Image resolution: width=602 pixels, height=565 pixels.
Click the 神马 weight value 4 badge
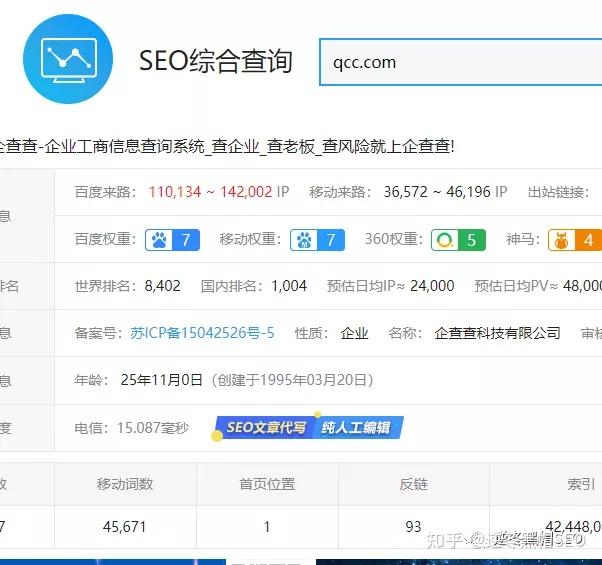tap(588, 240)
